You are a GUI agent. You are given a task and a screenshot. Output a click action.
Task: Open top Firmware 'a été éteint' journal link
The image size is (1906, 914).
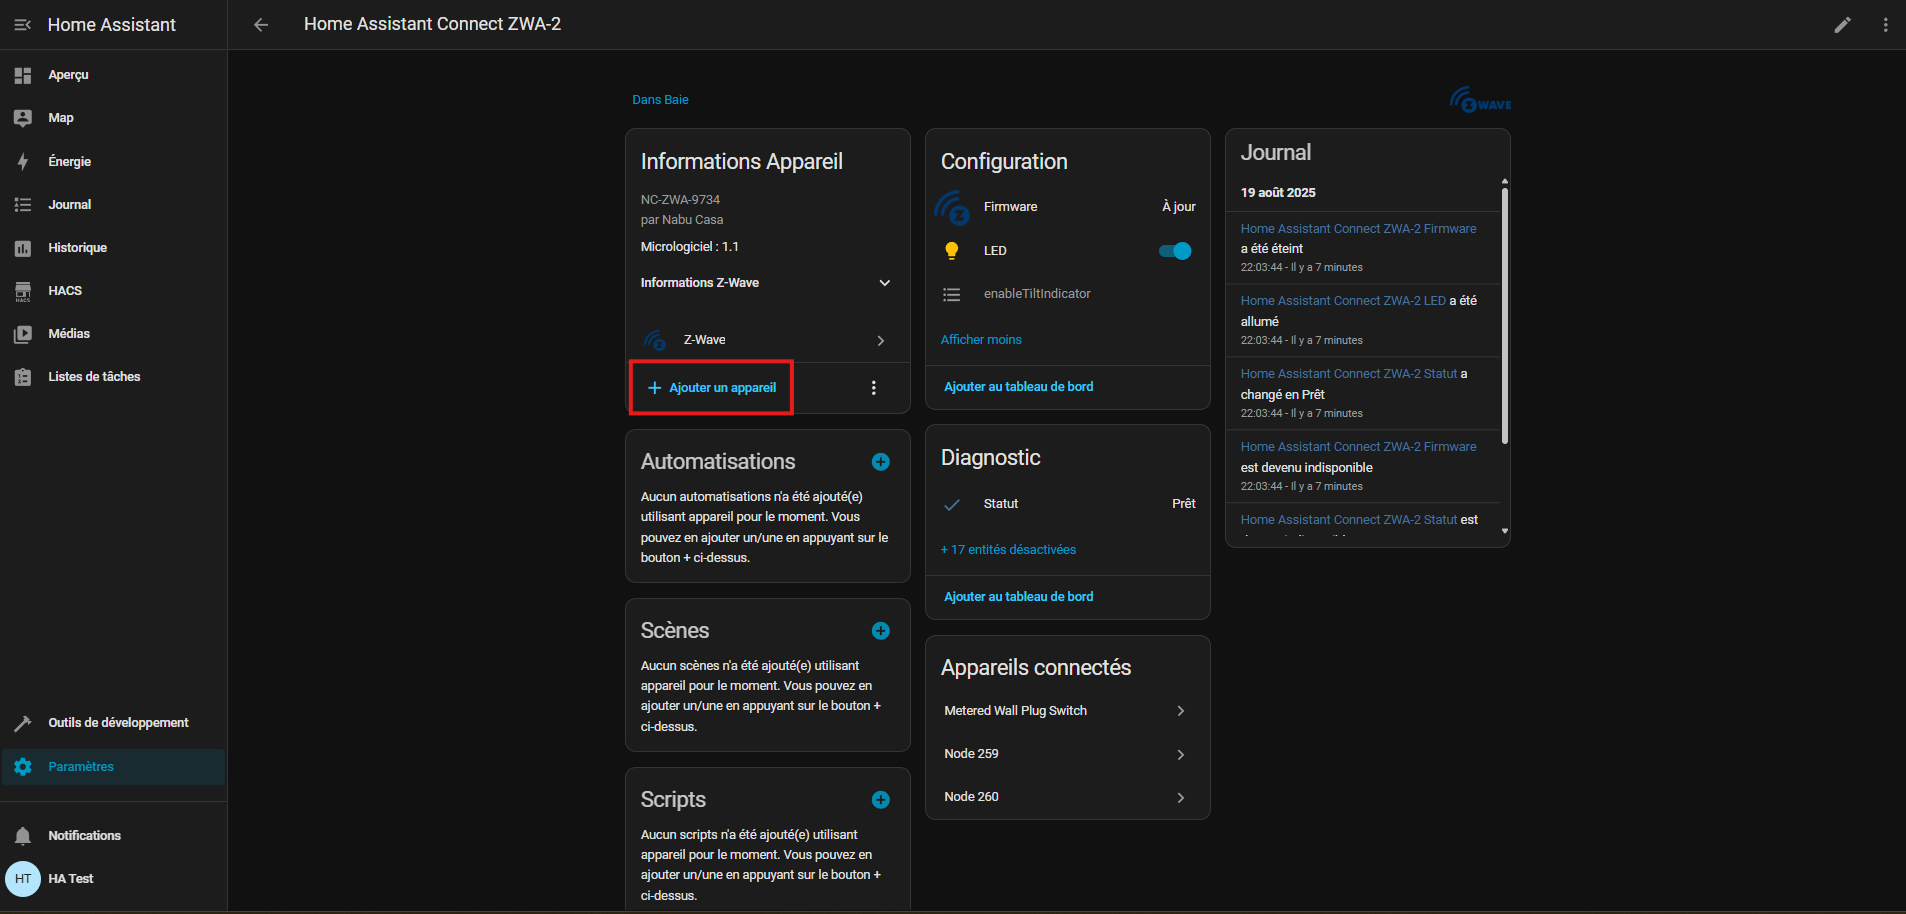coord(1358,229)
